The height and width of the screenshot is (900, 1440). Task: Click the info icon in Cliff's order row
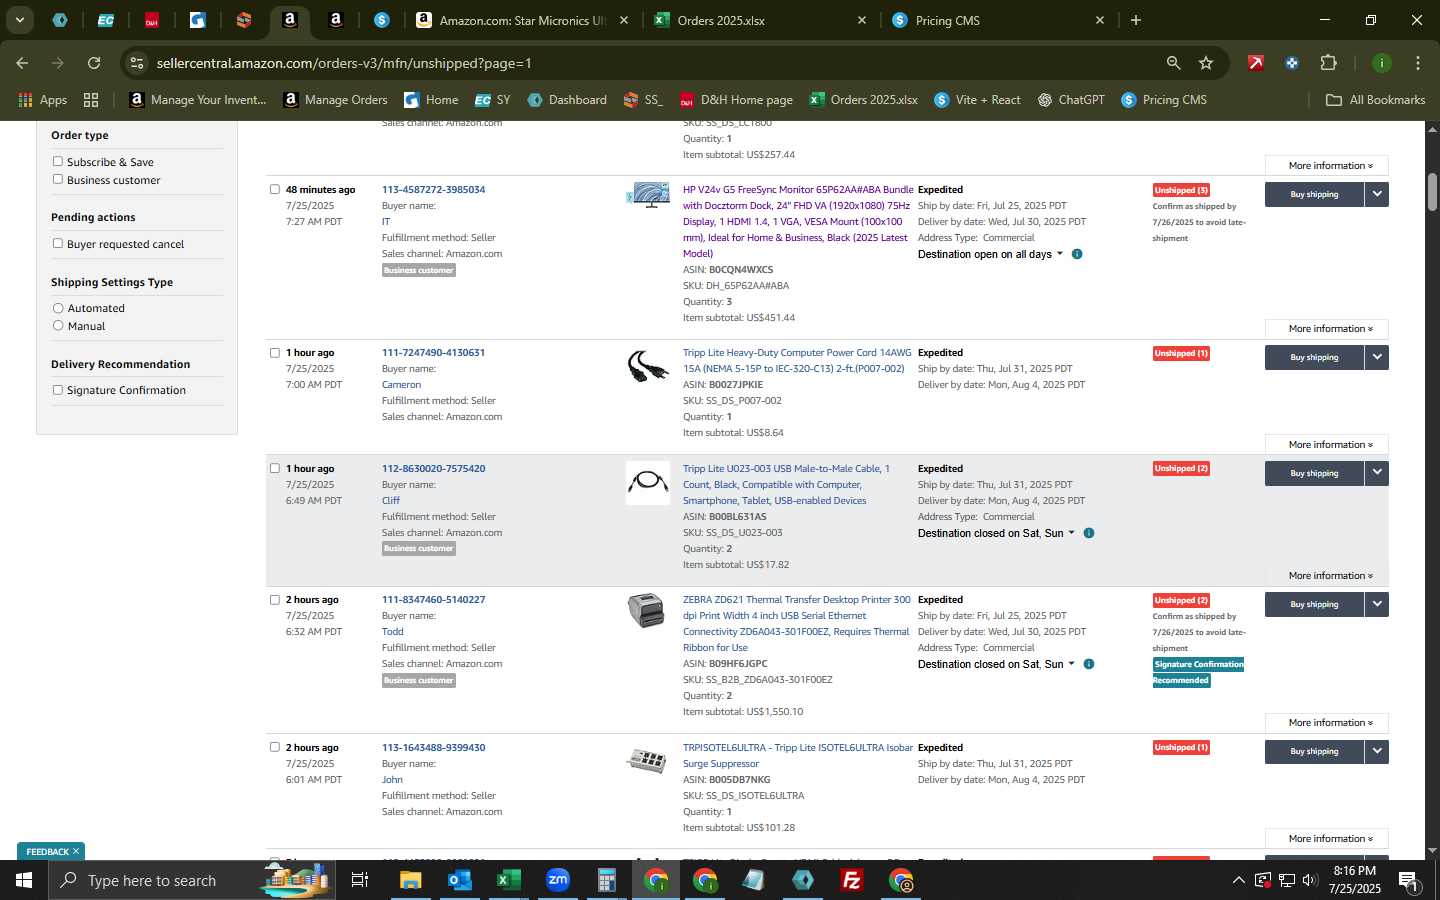click(x=1089, y=533)
